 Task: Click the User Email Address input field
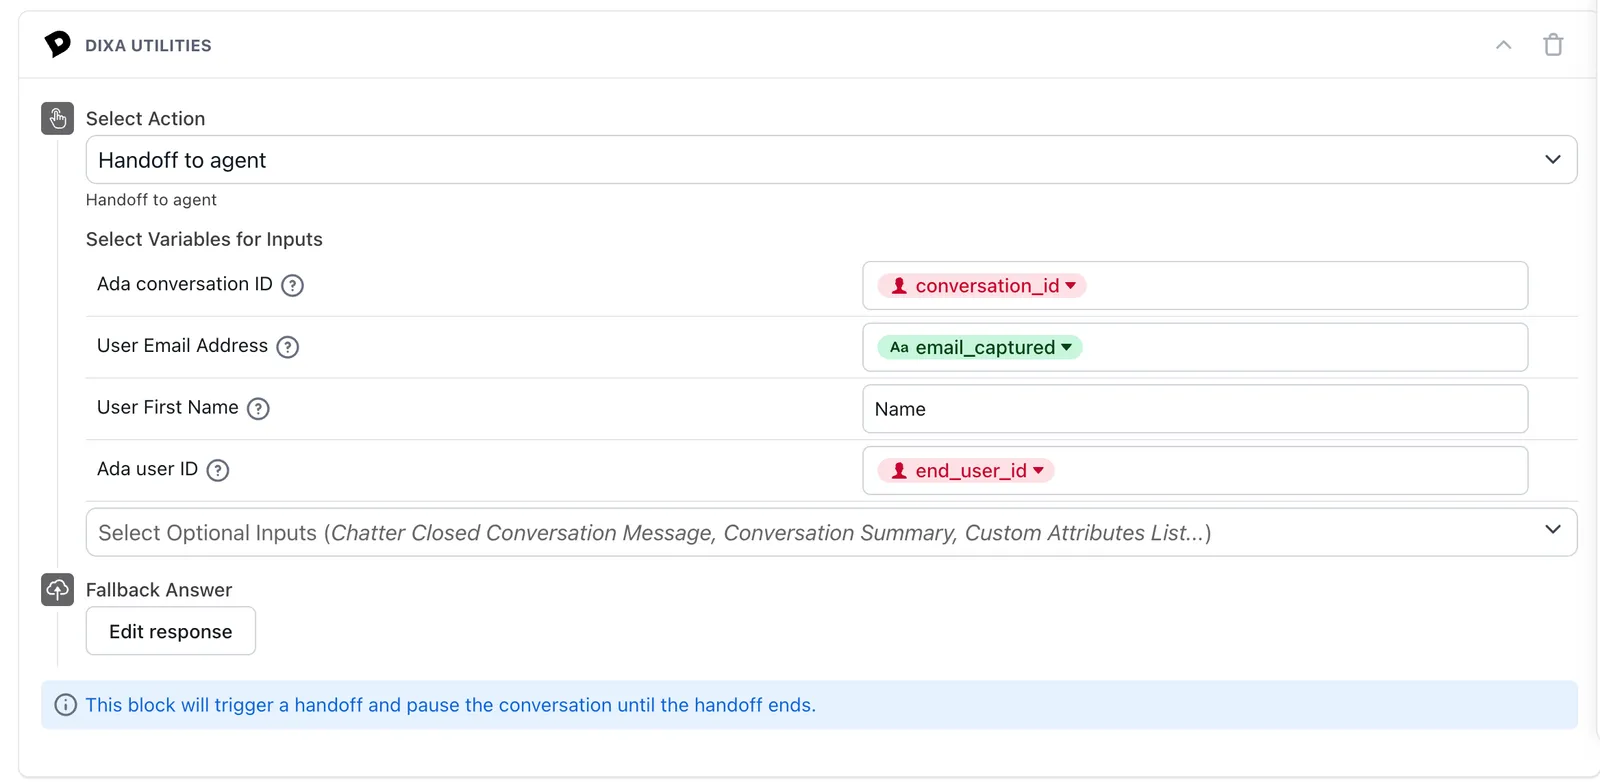1195,348
